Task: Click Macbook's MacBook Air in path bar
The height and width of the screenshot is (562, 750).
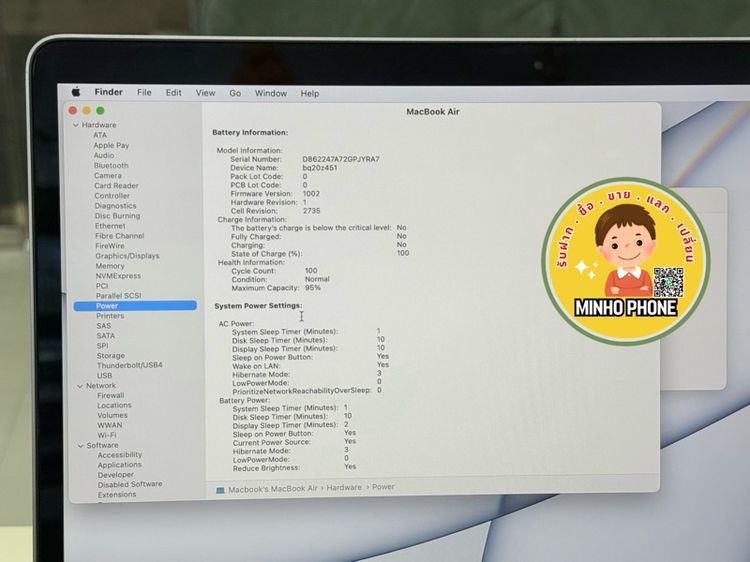Action: point(273,489)
